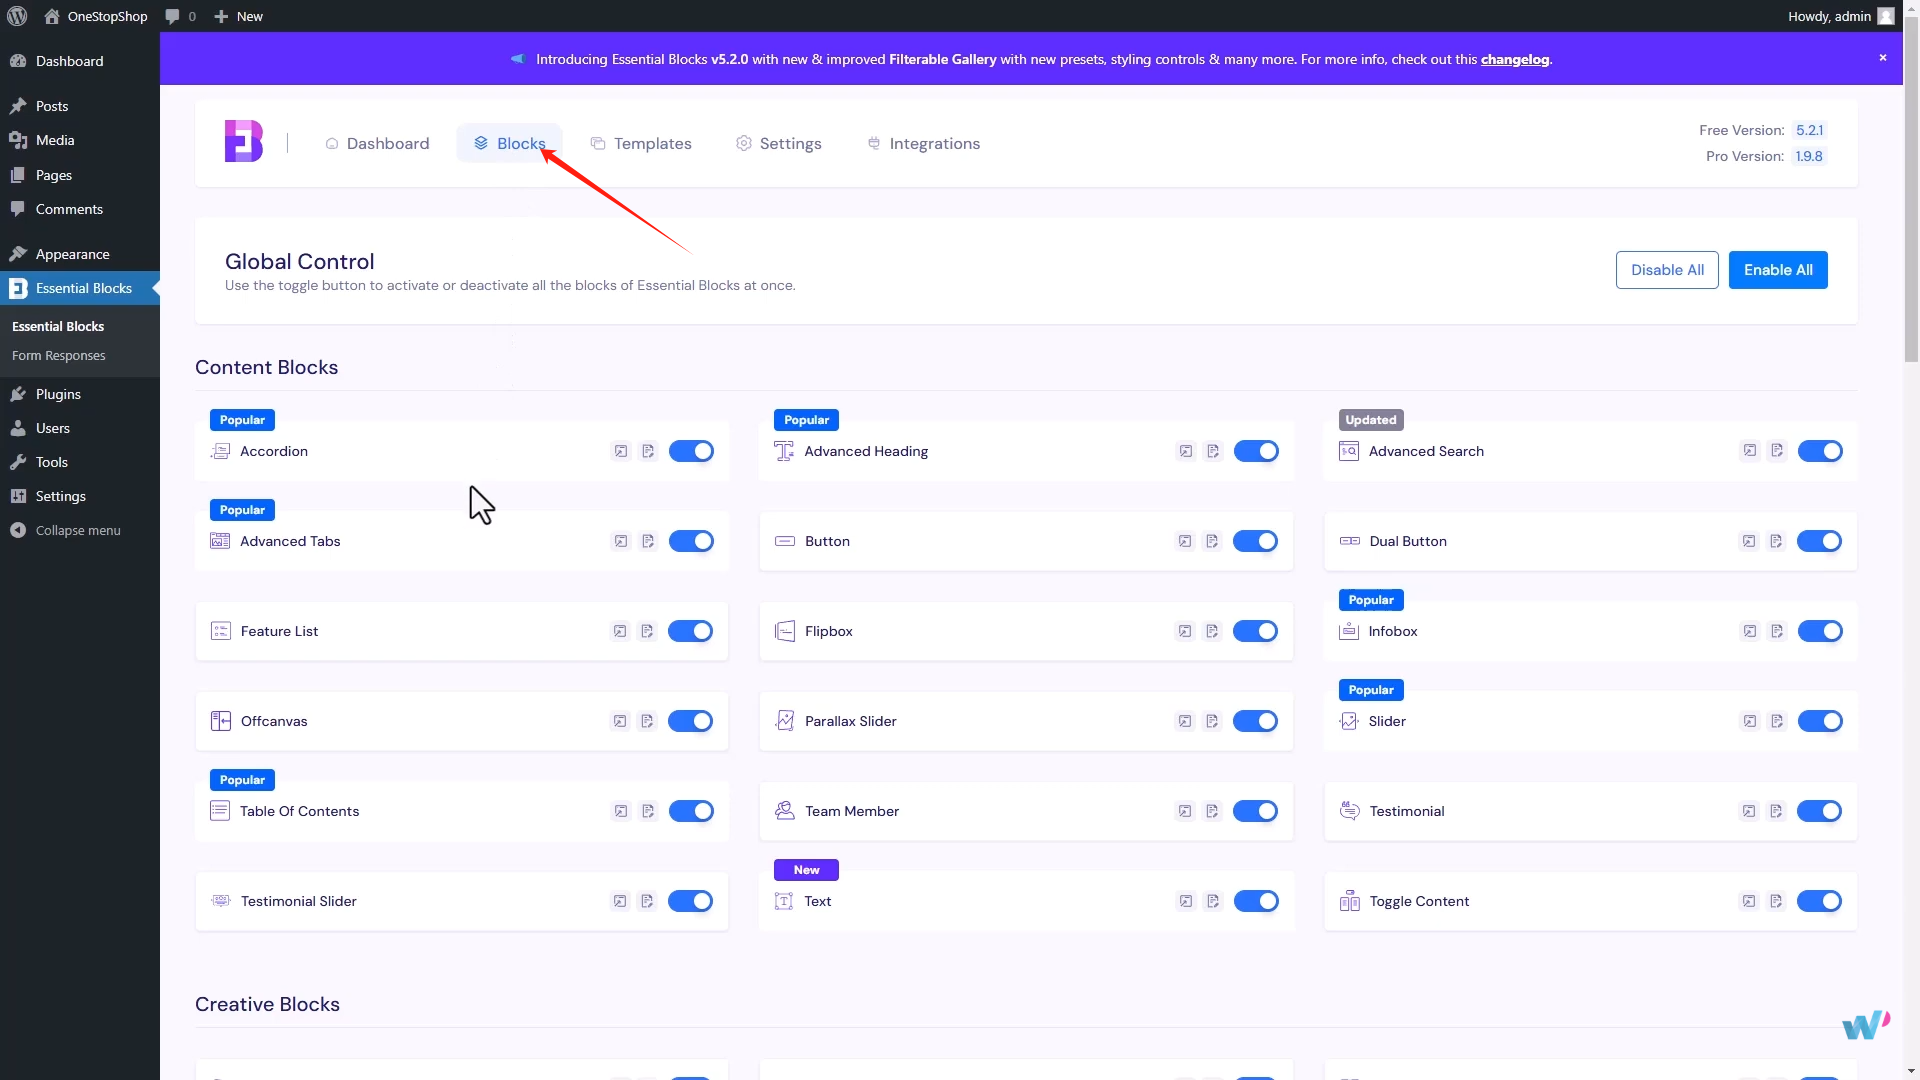Image resolution: width=1920 pixels, height=1080 pixels.
Task: Toggle the Testimonial block switch
Action: tap(1820, 811)
